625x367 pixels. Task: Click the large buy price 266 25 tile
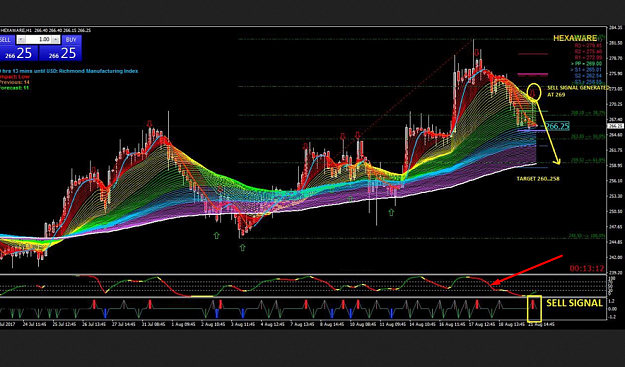(62, 53)
